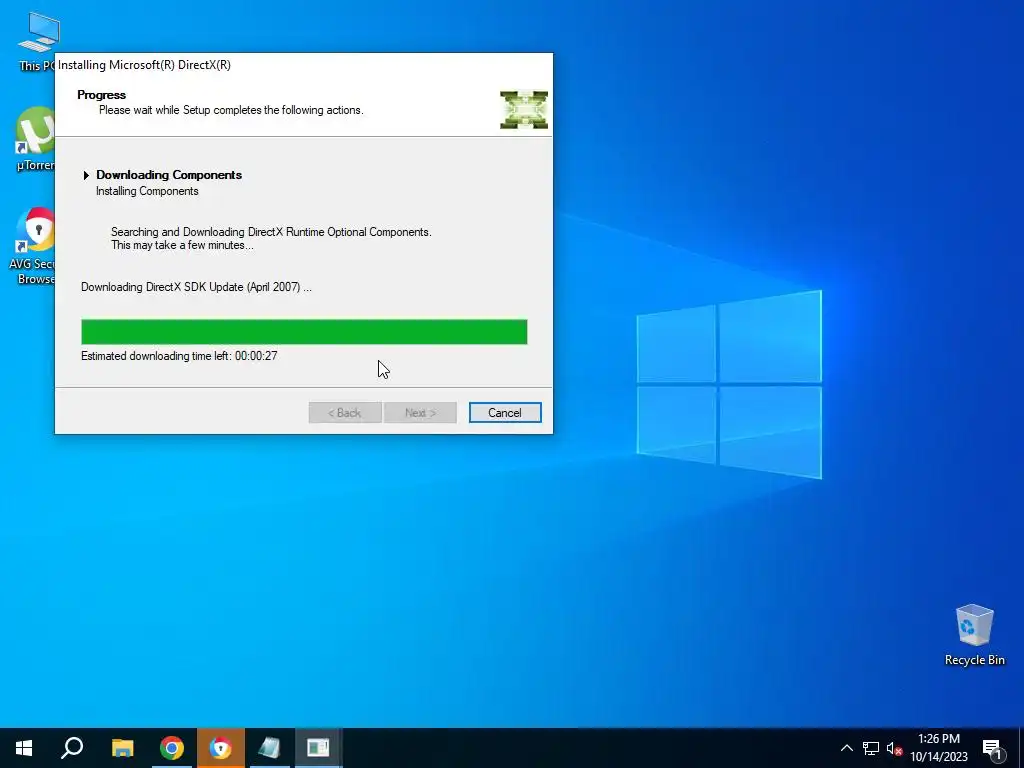Select AVG Secure Browser desktop shortcut
The height and width of the screenshot is (768, 1024).
coord(34,246)
